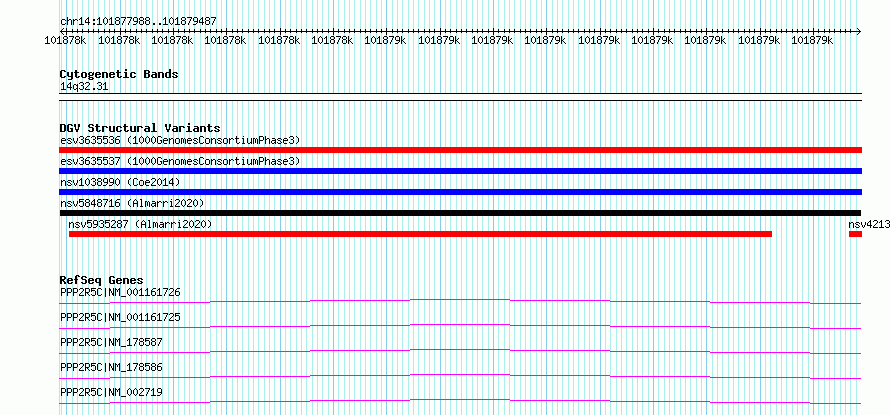Select the magenta line for NM_002719
The image size is (890, 415).
(x=460, y=401)
